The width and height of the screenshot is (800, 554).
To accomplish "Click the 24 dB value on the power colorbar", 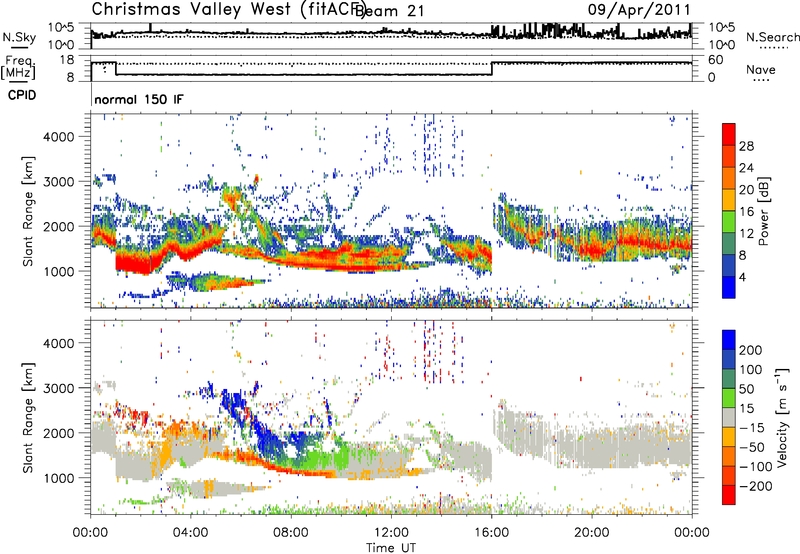I will [x=746, y=168].
